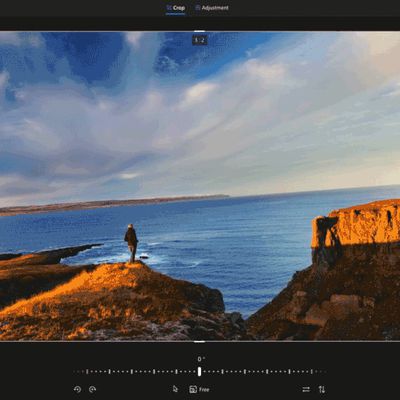This screenshot has width=400, height=400.
Task: Click the bottom crop edge handle
Action: click(199, 341)
